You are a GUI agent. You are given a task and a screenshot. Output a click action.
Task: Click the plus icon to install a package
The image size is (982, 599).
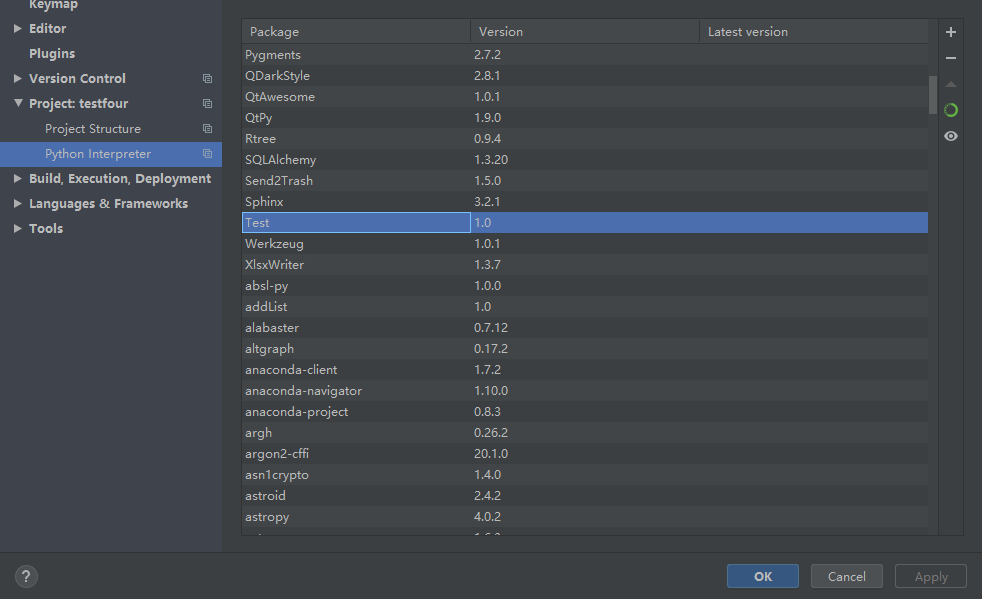[x=950, y=32]
